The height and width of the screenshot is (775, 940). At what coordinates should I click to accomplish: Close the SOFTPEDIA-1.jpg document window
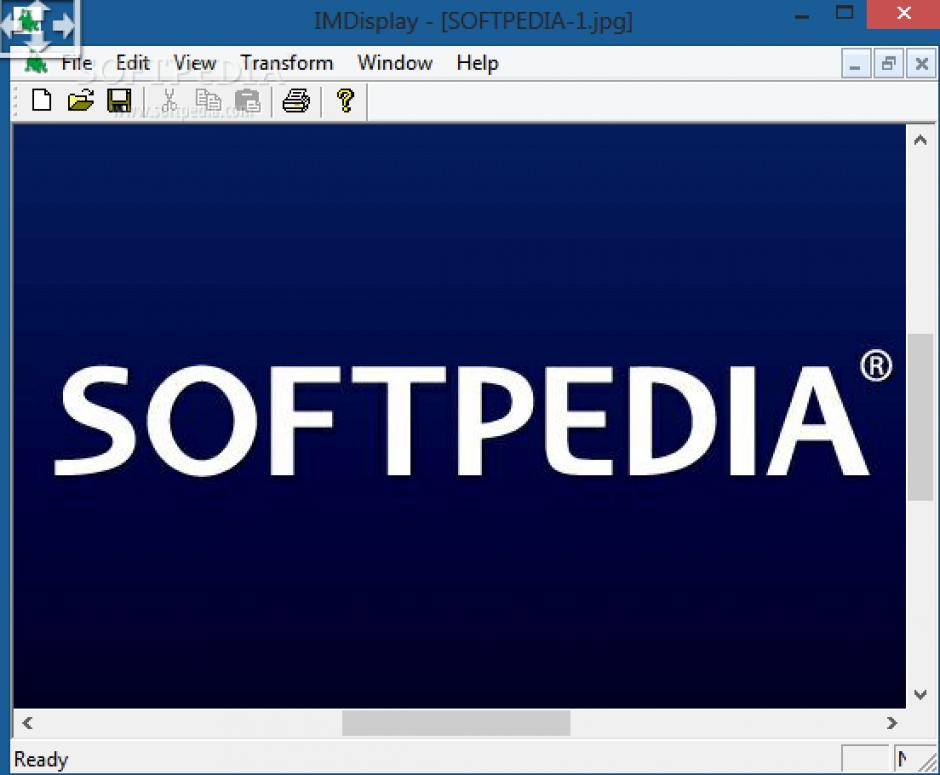921,64
